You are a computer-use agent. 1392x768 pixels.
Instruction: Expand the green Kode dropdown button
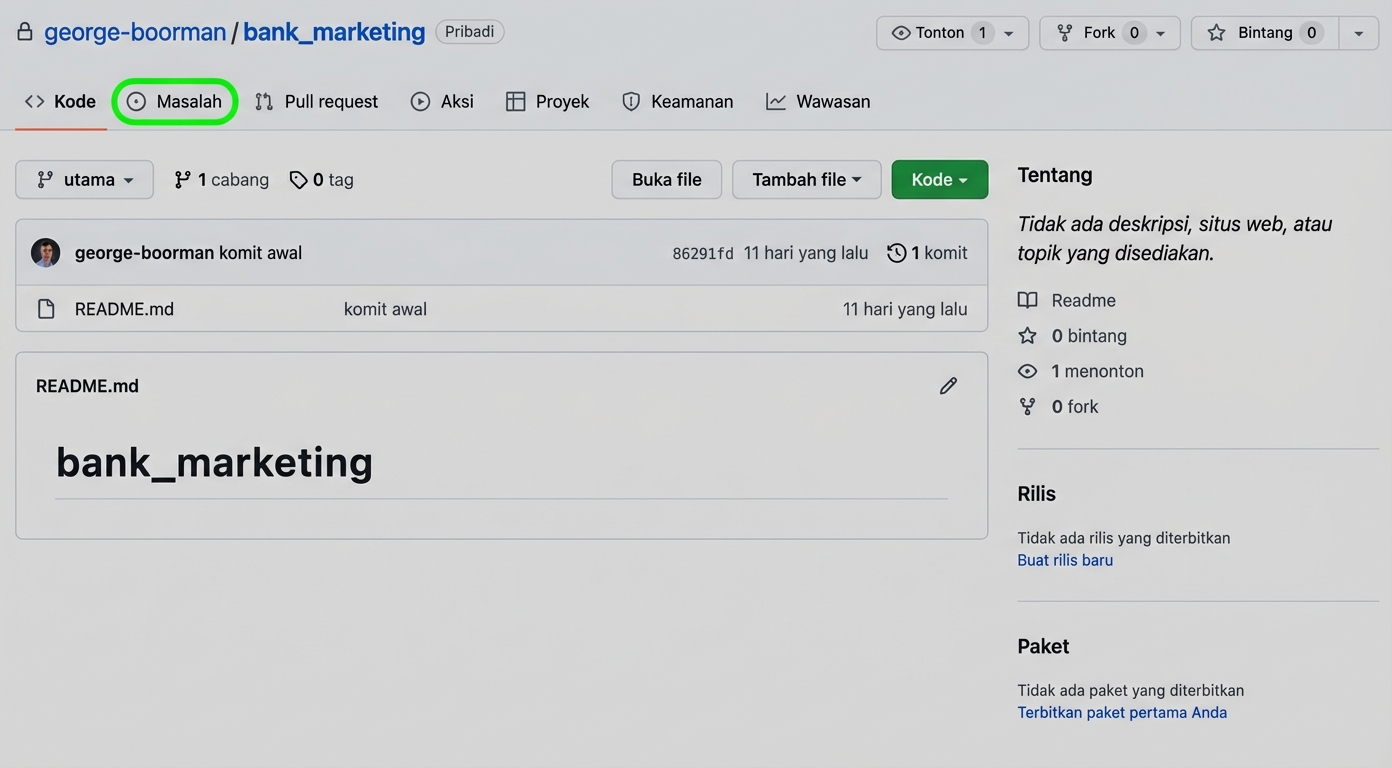click(x=940, y=180)
